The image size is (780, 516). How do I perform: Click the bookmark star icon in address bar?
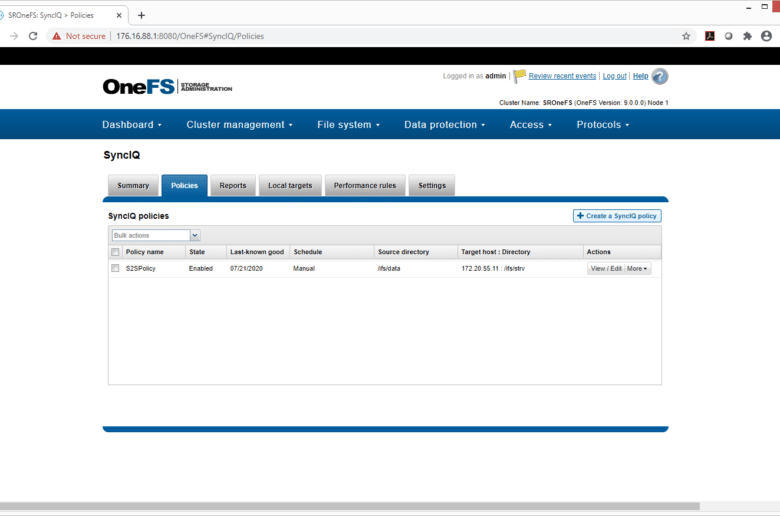point(686,36)
